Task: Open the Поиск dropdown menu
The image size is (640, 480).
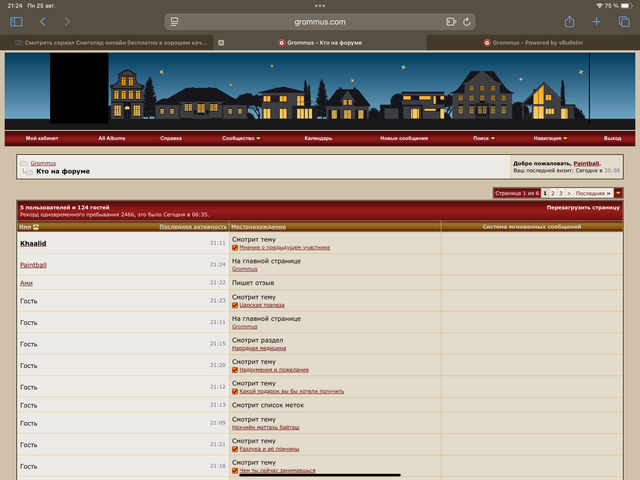Action: coord(484,138)
